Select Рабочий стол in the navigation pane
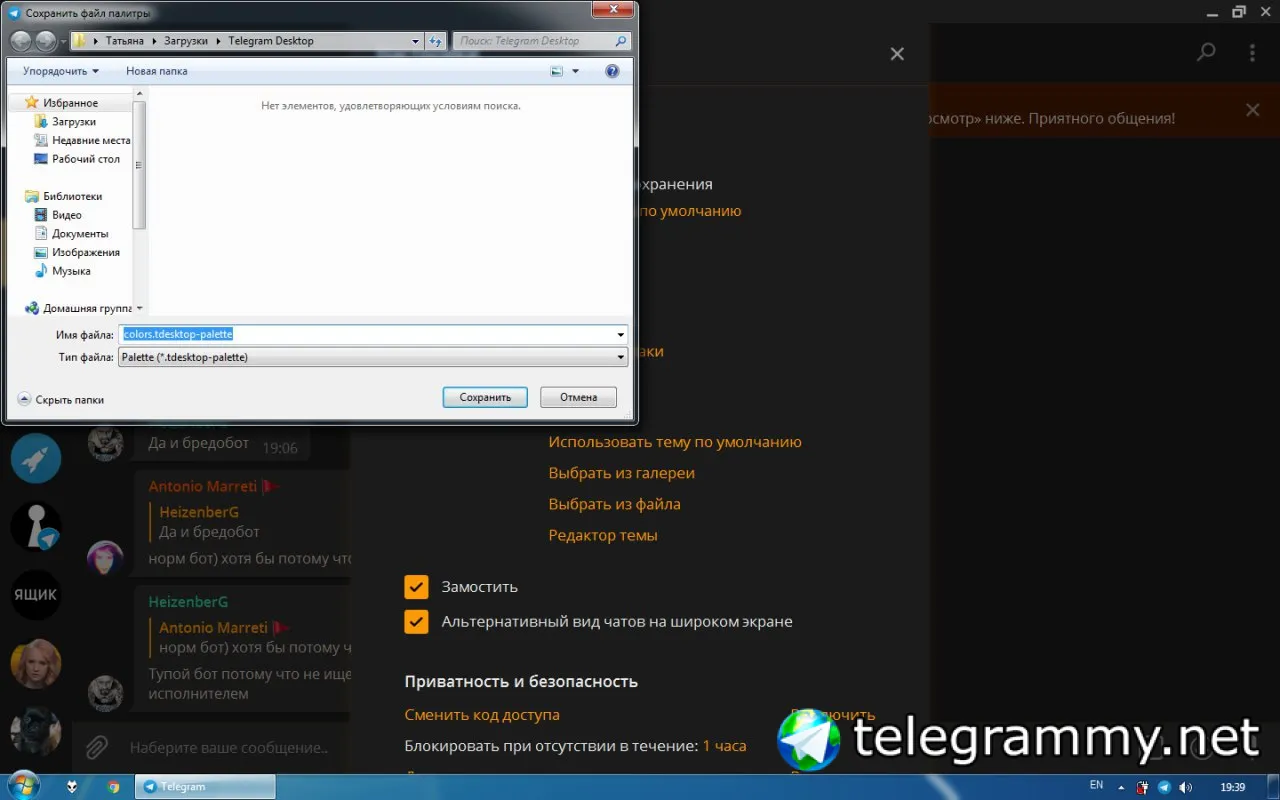Viewport: 1280px width, 800px height. (85, 159)
